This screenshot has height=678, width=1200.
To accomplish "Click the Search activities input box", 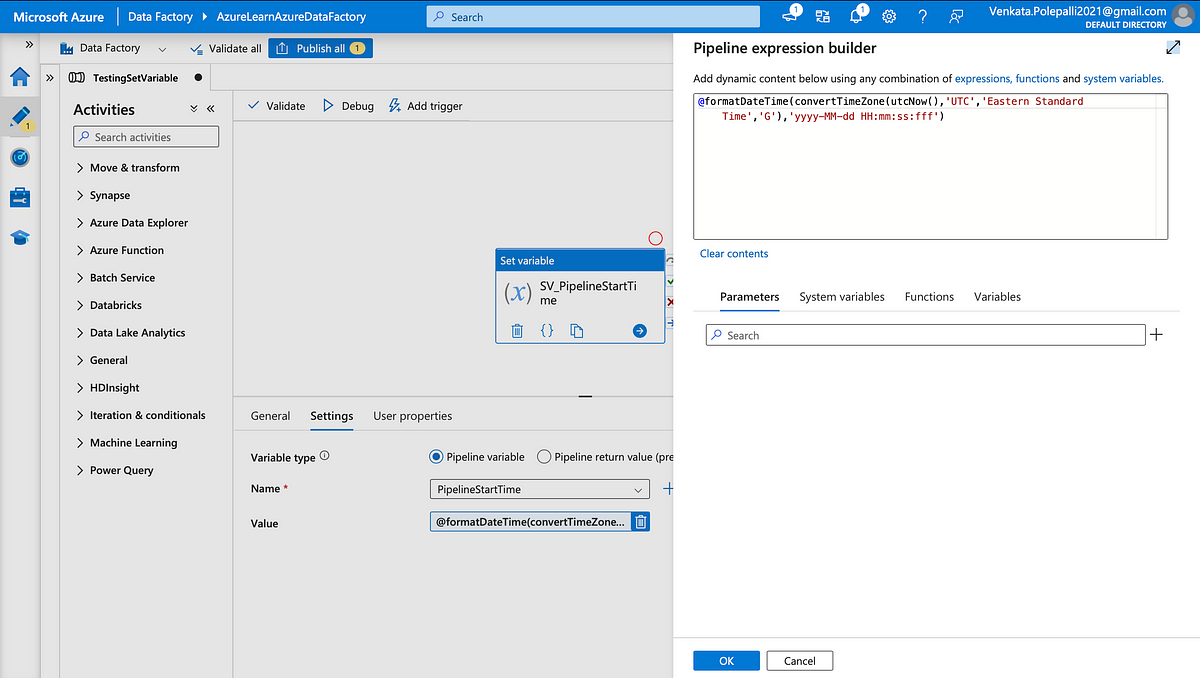I will [146, 137].
